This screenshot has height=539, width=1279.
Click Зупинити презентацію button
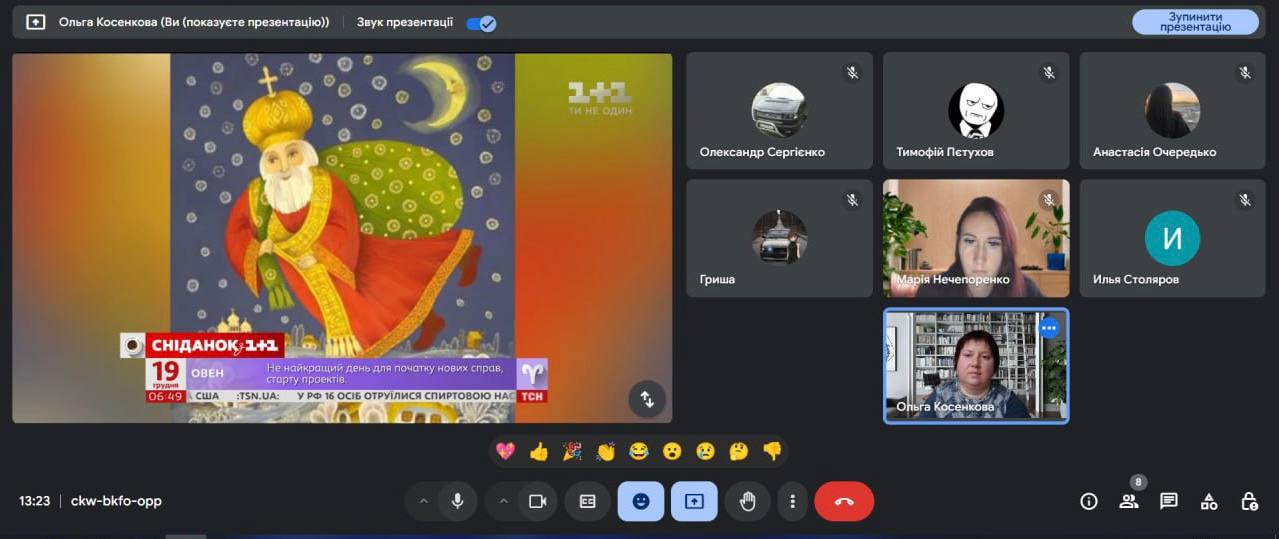point(1195,22)
